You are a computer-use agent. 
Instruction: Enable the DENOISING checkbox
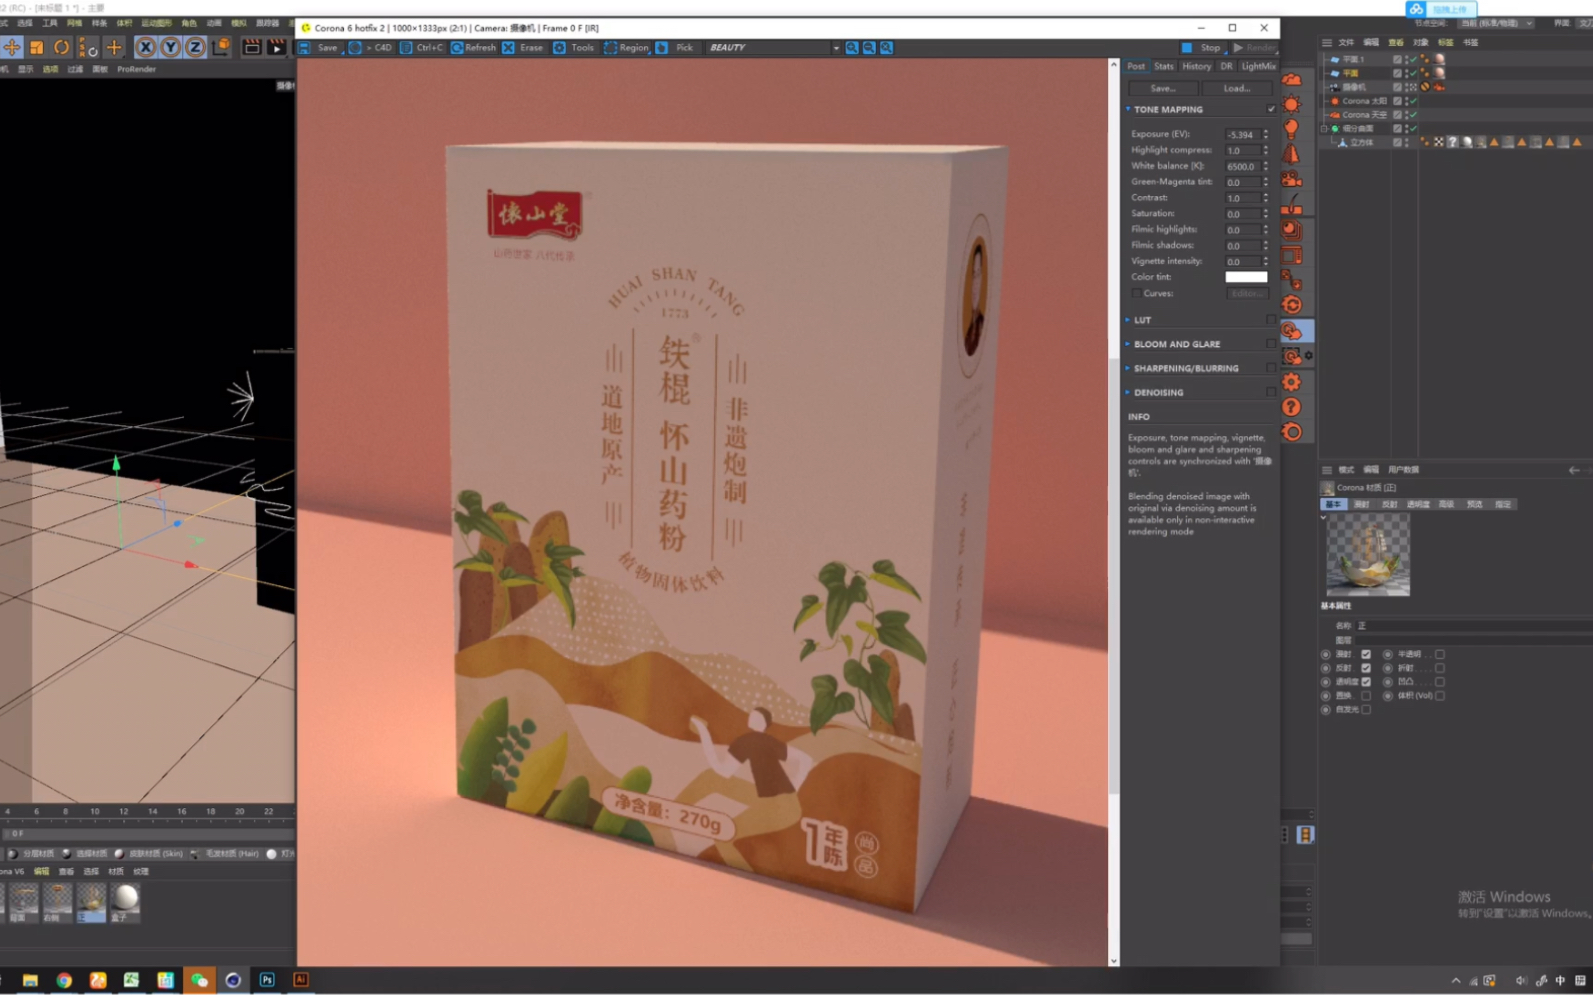tap(1271, 392)
